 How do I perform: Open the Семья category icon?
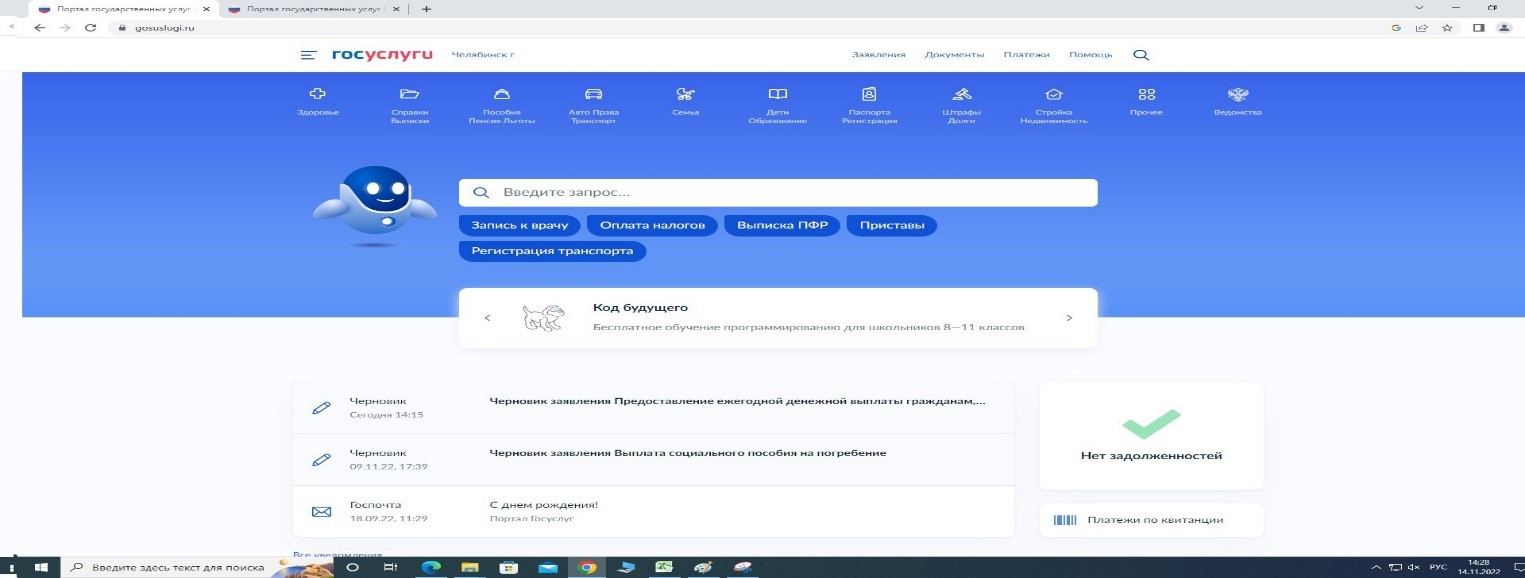pos(685,94)
